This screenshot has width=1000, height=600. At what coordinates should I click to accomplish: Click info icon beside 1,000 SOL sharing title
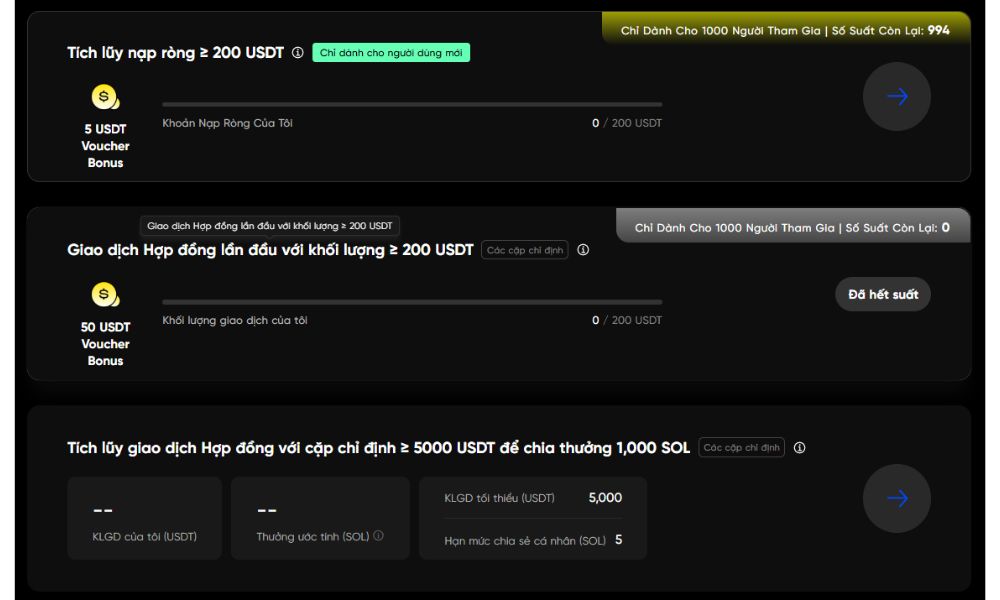click(x=799, y=448)
